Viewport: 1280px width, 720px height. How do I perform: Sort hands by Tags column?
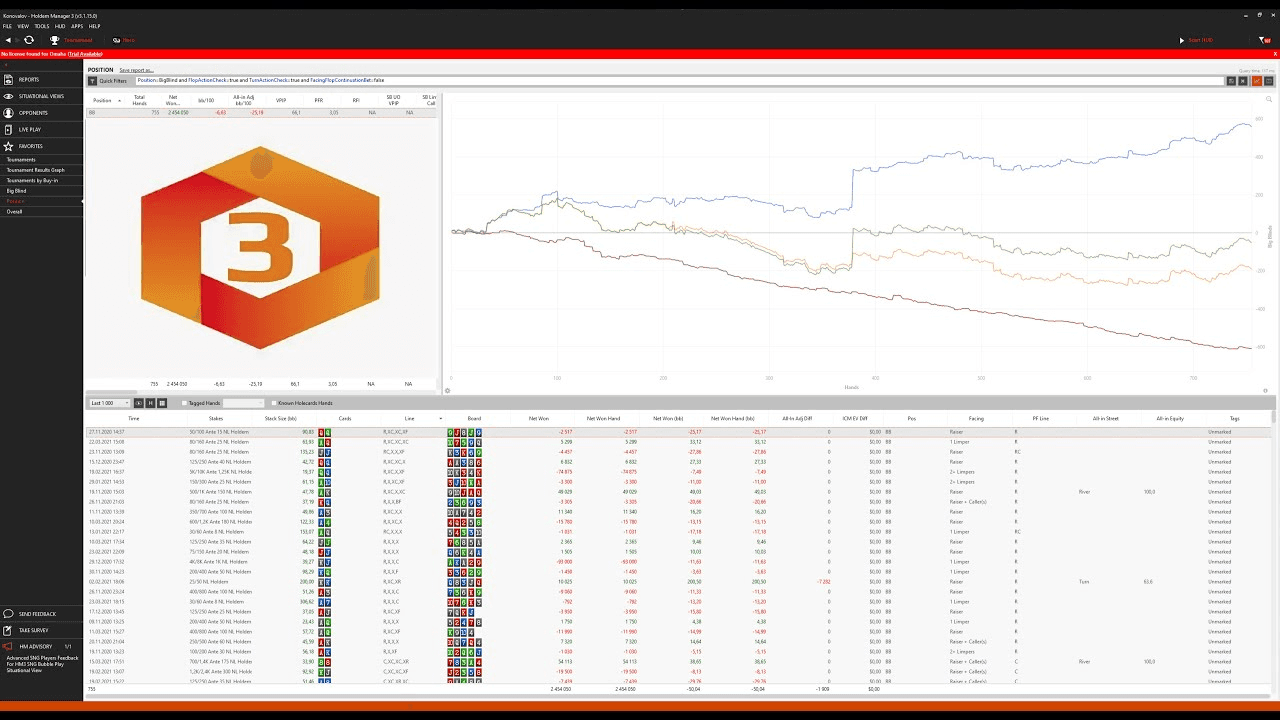pos(1235,418)
